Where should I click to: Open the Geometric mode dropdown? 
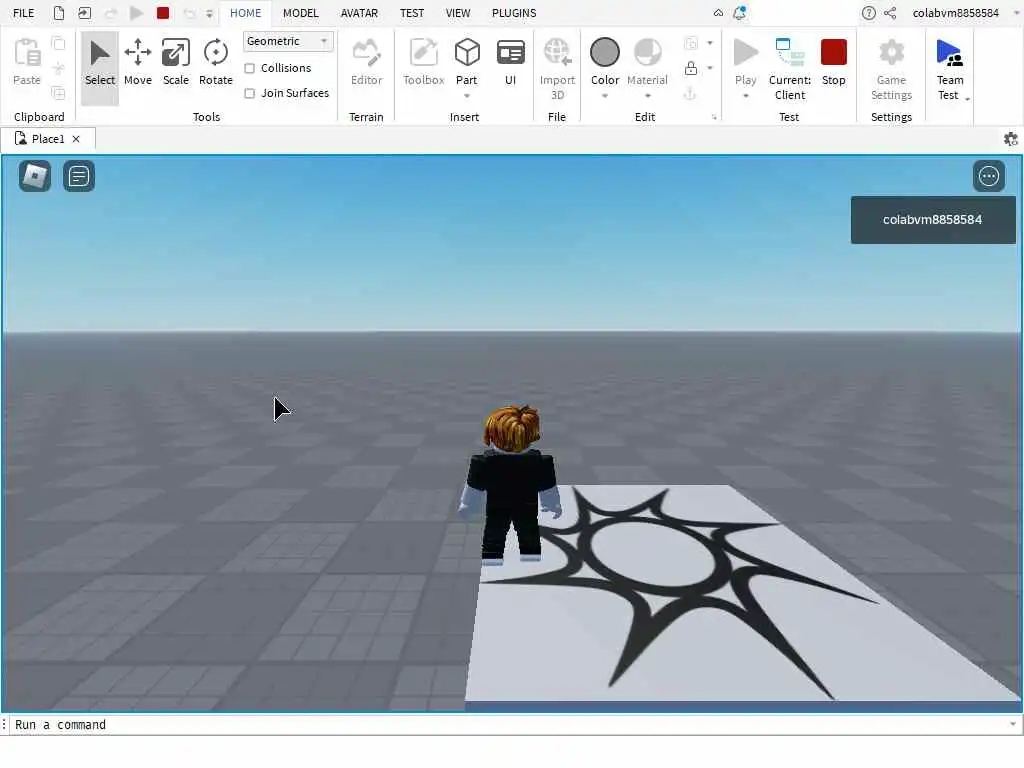tap(288, 41)
